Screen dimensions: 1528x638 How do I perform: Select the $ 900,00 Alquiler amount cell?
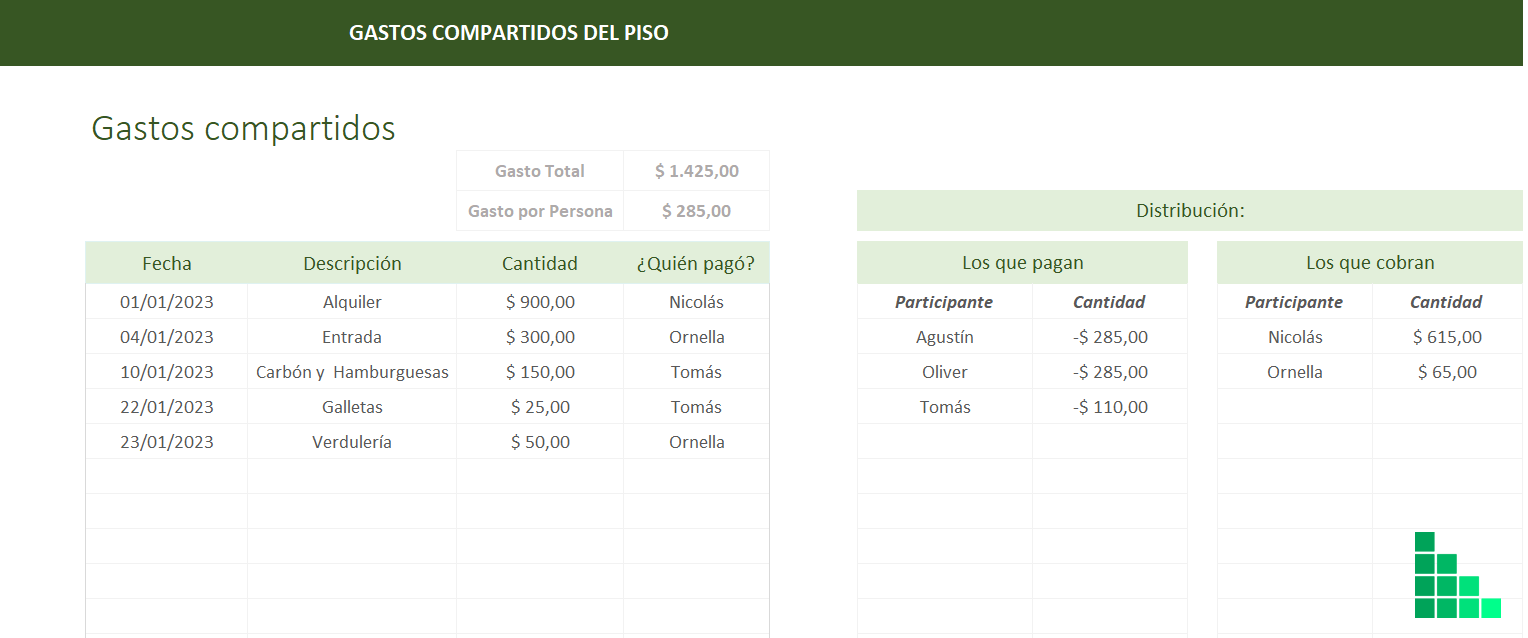(x=540, y=302)
